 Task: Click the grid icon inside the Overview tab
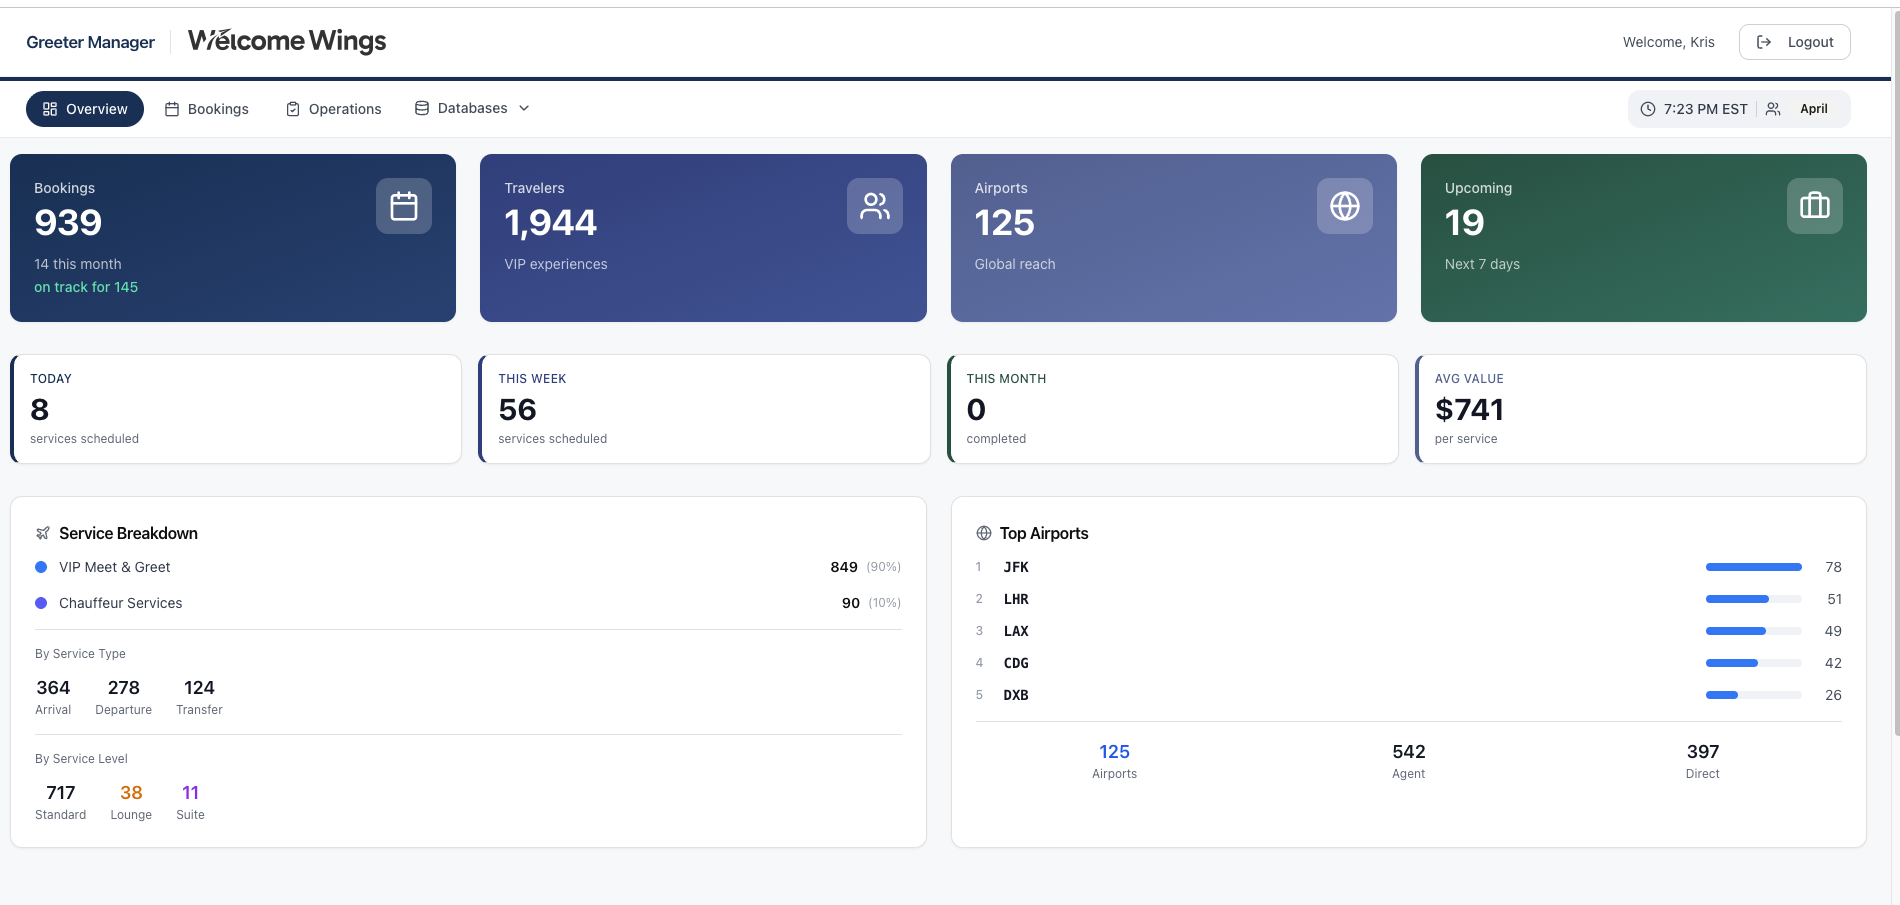pos(50,108)
